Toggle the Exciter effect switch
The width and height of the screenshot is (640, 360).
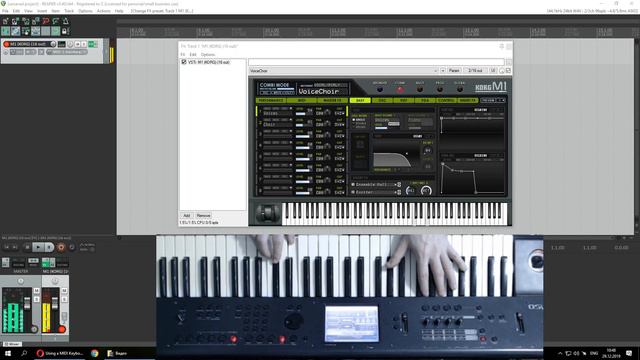click(x=353, y=192)
